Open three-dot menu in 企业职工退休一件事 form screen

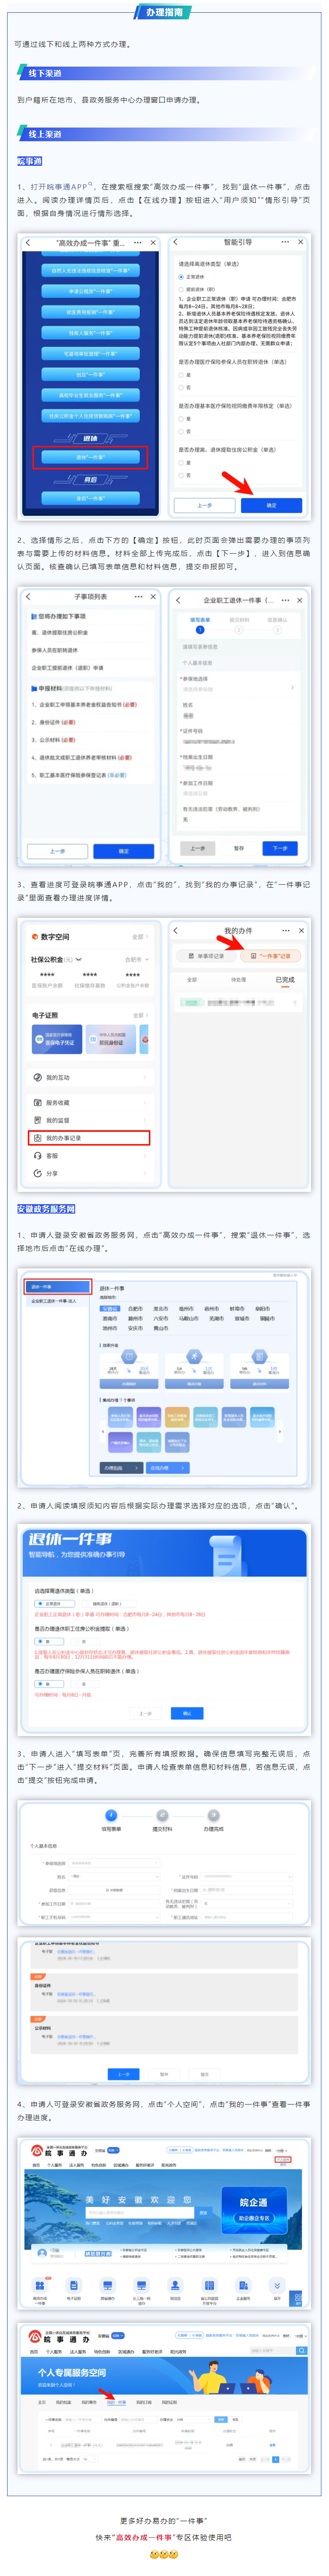tap(285, 600)
